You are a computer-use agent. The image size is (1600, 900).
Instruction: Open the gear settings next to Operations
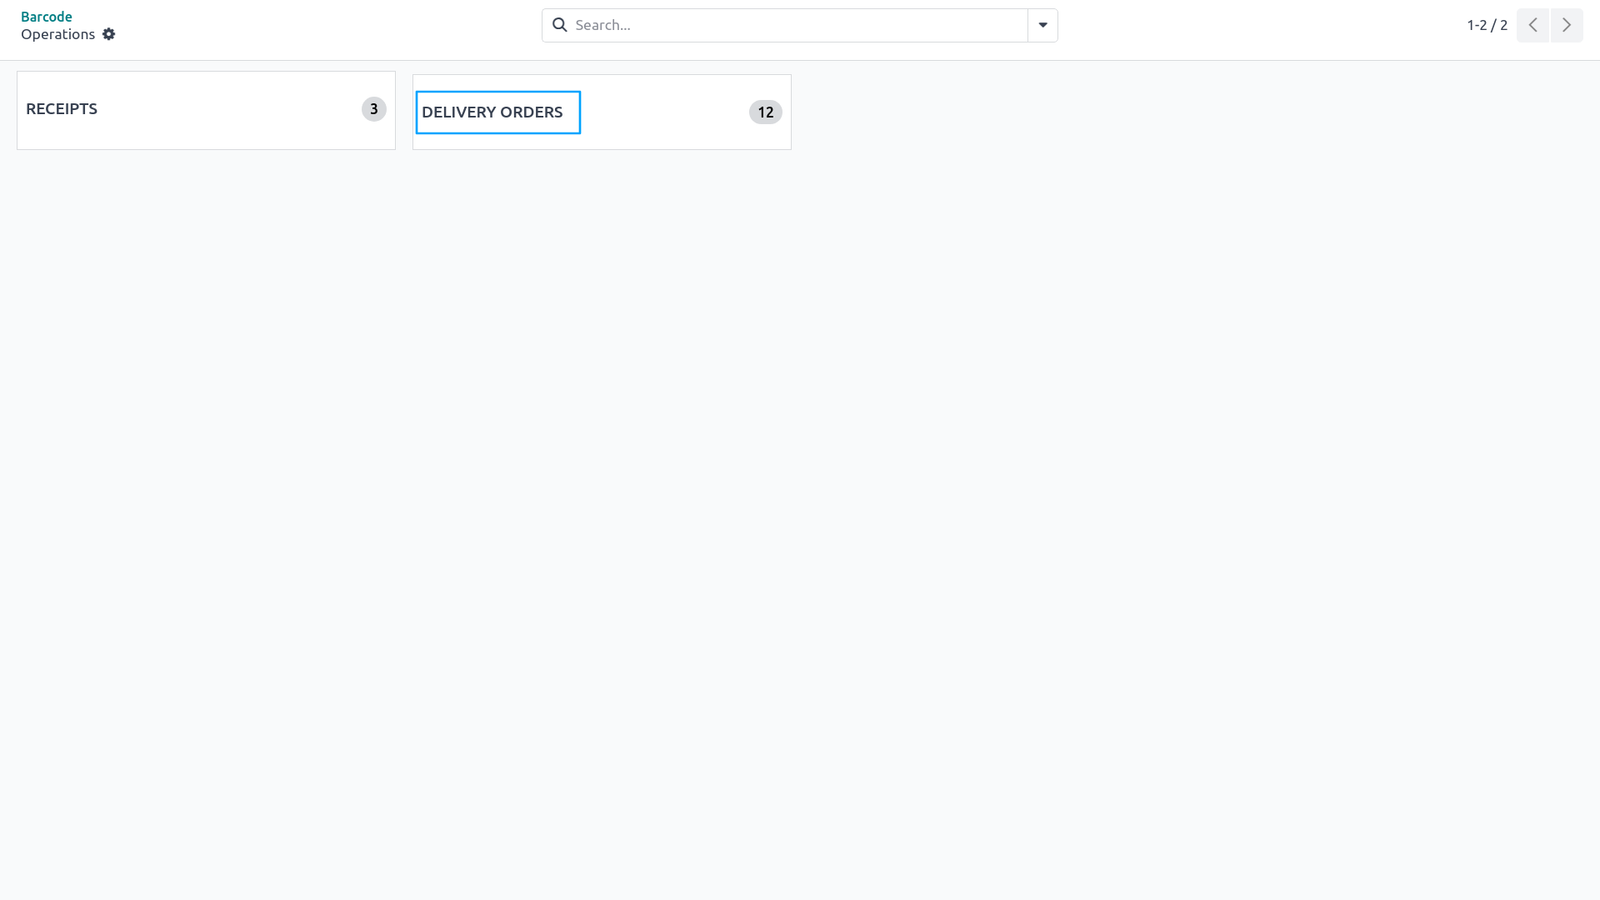[109, 34]
